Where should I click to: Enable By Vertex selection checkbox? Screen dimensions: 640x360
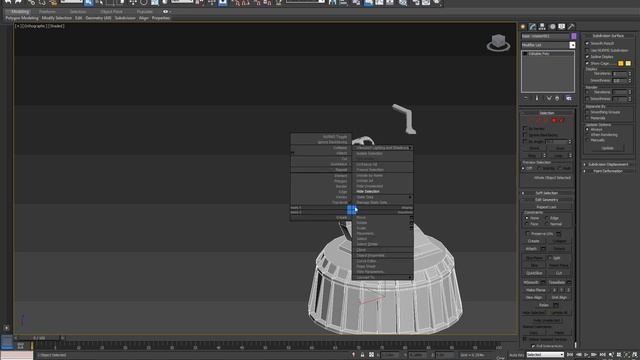point(525,128)
